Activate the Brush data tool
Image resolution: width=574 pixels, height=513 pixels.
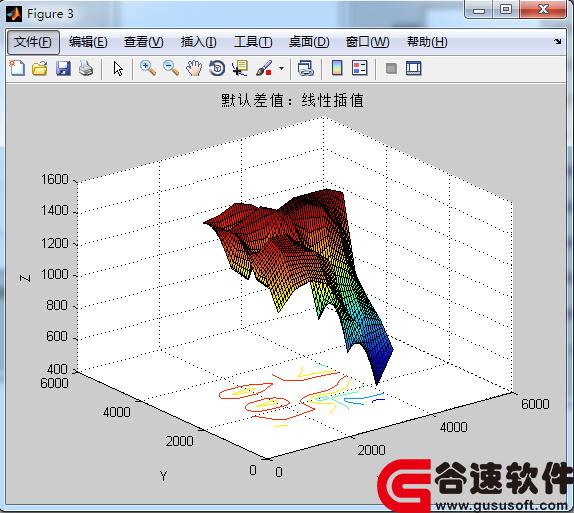(264, 68)
